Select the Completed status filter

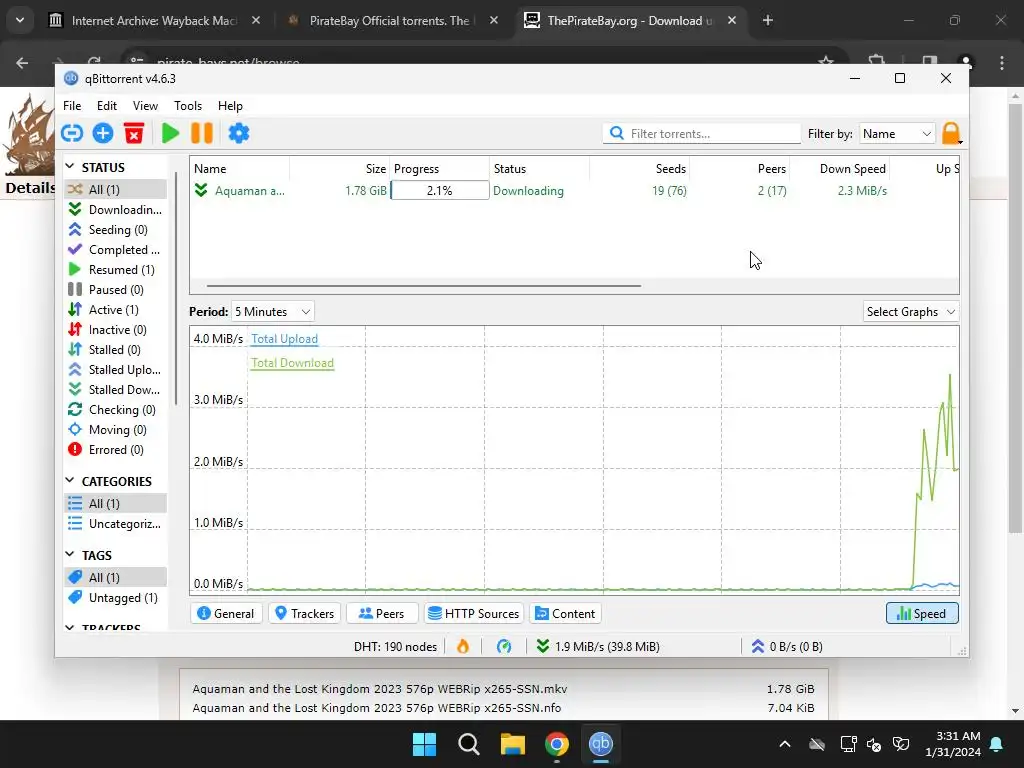click(116, 249)
